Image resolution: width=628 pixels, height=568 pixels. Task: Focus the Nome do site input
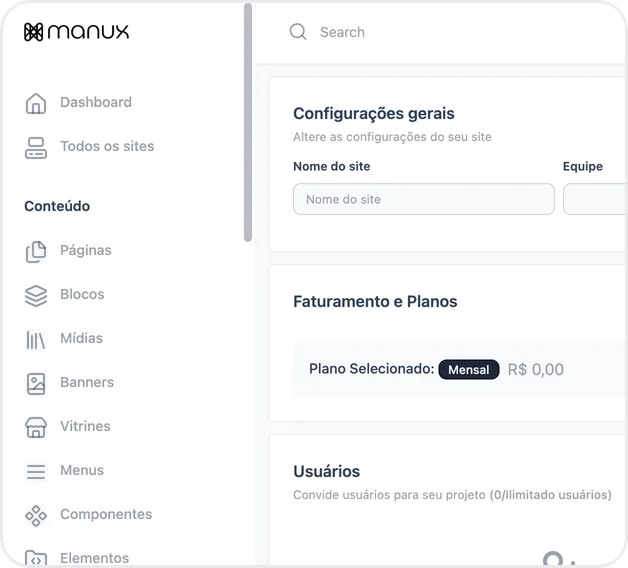[423, 199]
